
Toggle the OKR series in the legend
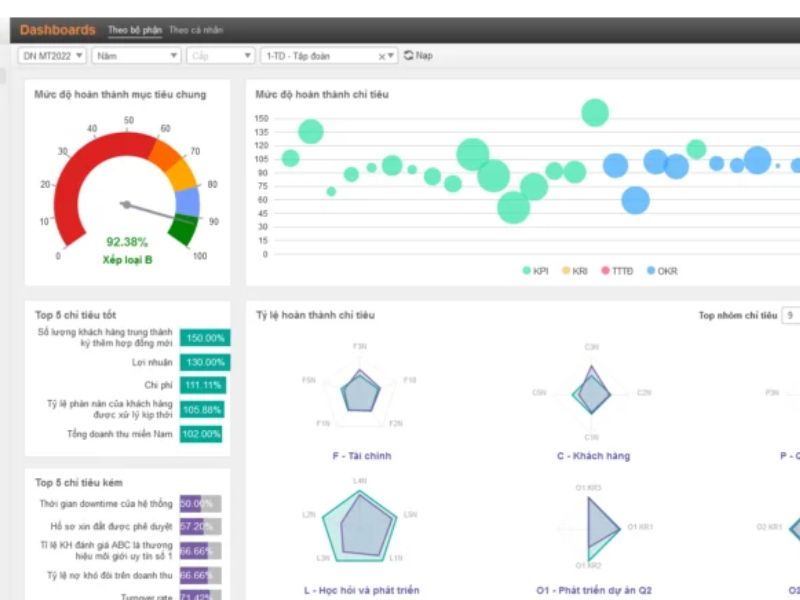point(661,271)
